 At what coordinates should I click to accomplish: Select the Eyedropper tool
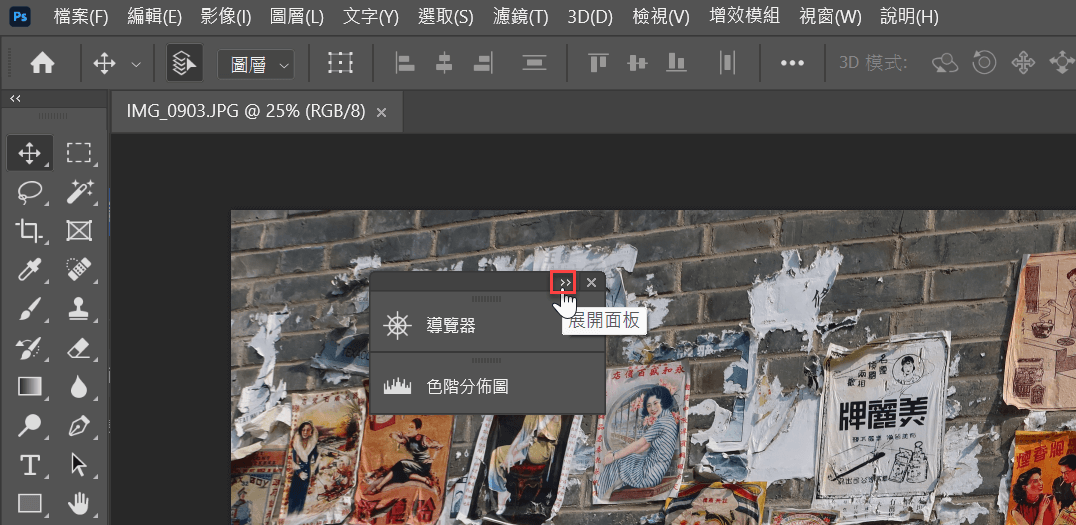click(x=30, y=270)
